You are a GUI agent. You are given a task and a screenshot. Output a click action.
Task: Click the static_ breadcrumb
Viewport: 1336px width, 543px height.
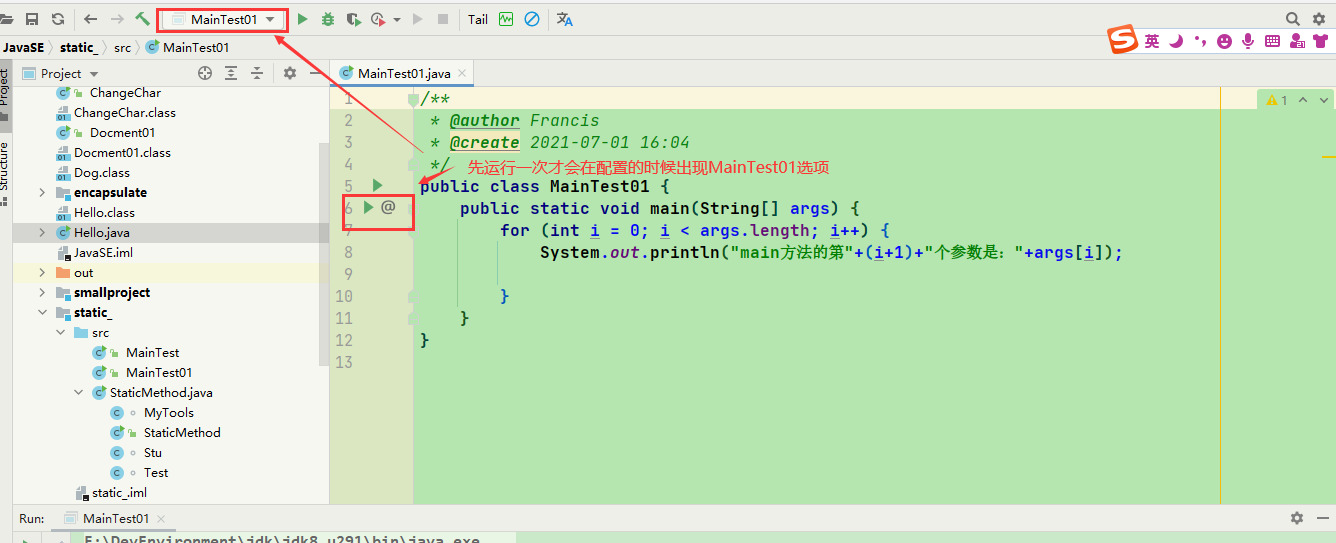[x=79, y=47]
